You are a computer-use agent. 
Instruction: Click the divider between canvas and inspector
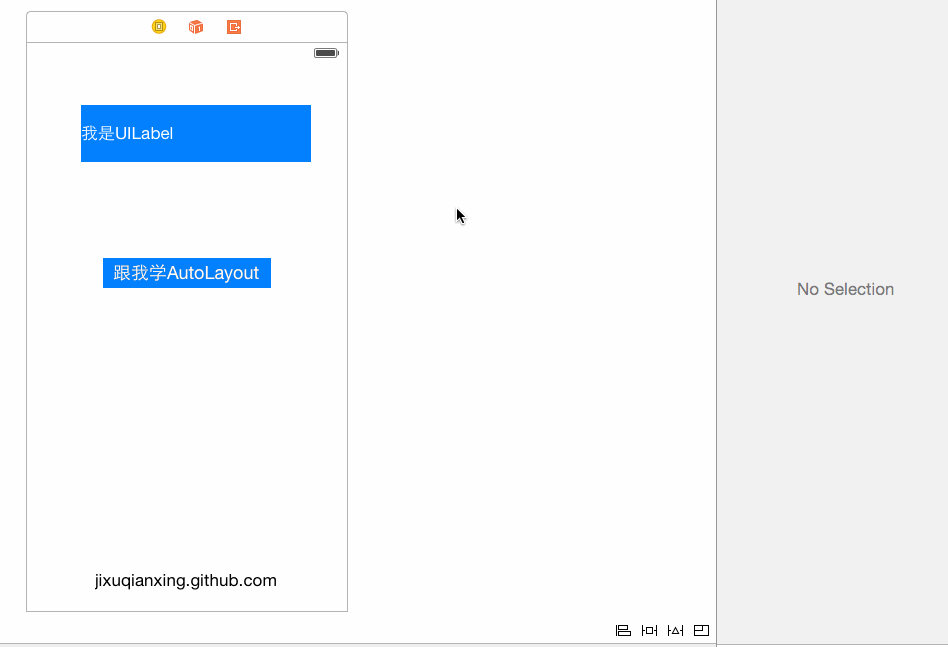tap(716, 300)
